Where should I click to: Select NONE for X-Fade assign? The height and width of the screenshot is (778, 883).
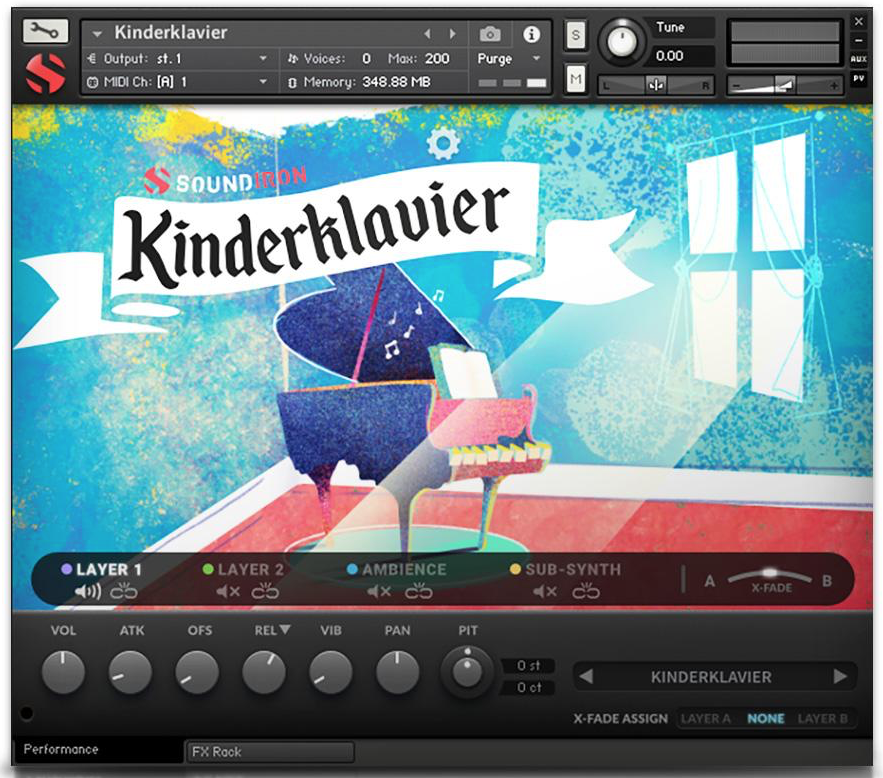point(765,718)
